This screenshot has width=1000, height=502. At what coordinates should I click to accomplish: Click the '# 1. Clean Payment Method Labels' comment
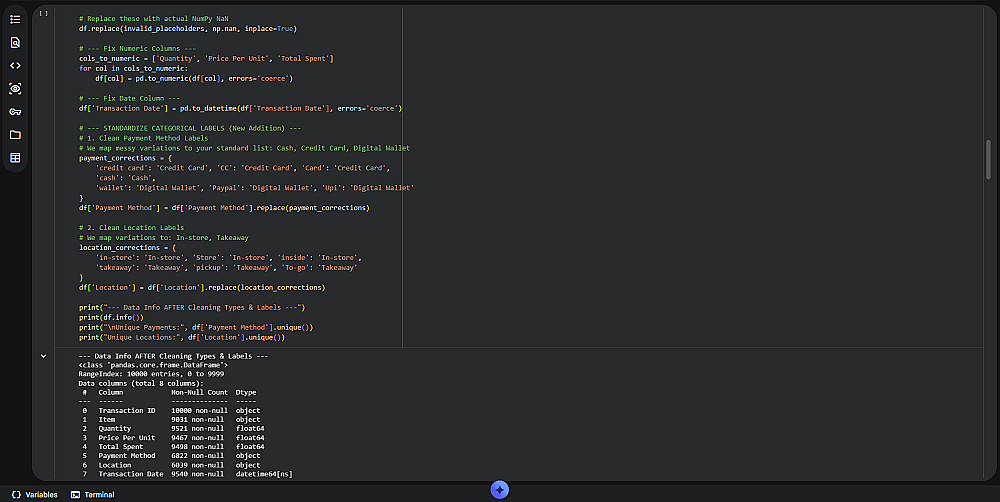[143, 138]
